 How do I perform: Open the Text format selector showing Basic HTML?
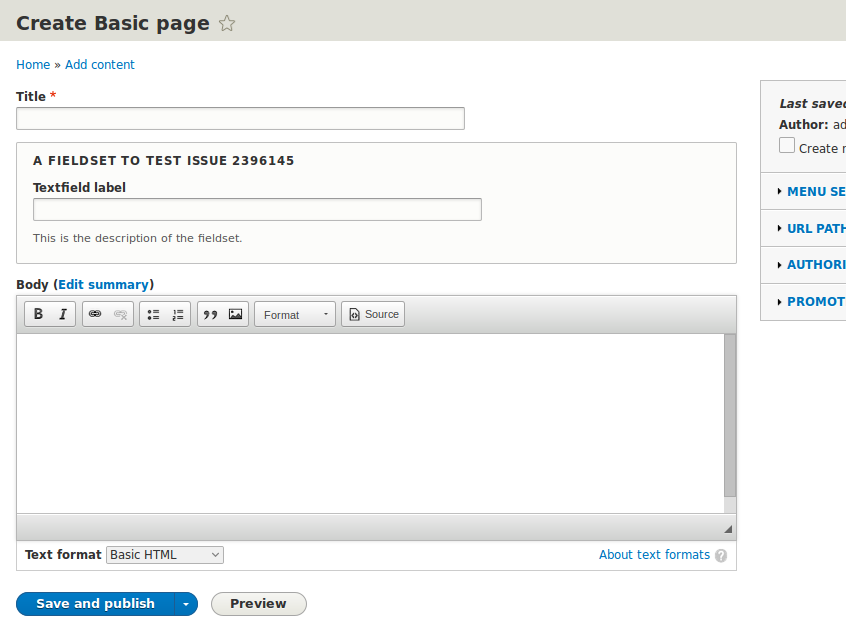tap(164, 554)
